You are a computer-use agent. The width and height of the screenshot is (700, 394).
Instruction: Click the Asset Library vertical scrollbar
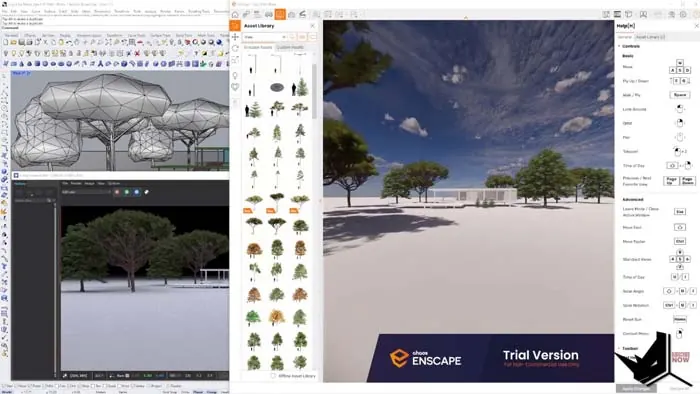coord(314,91)
